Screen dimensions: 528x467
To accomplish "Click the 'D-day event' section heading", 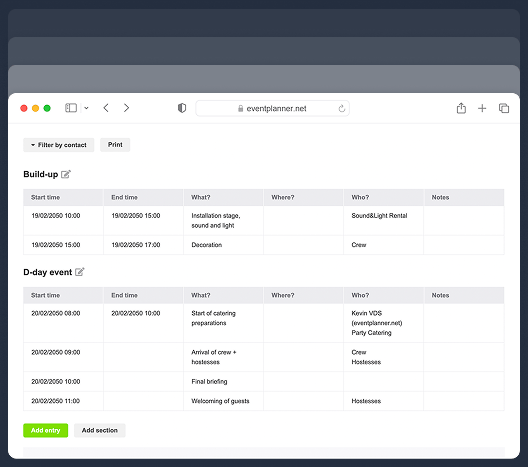I will pos(47,272).
